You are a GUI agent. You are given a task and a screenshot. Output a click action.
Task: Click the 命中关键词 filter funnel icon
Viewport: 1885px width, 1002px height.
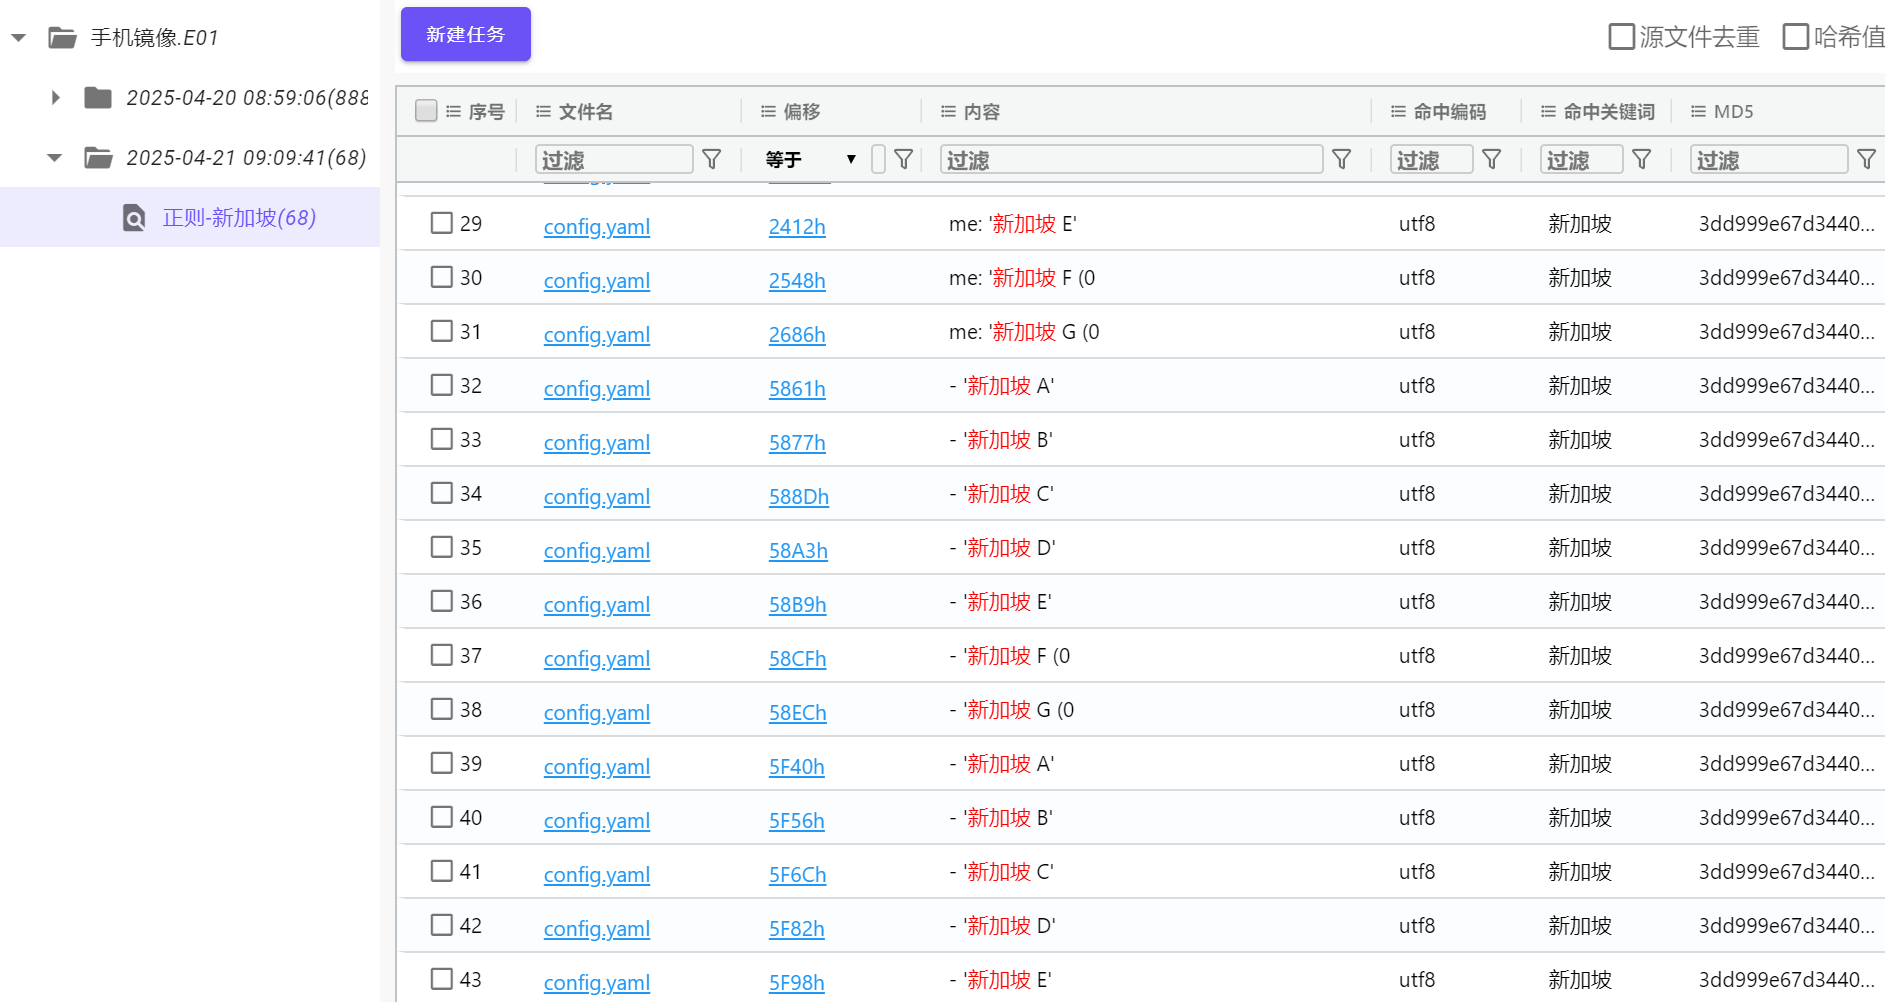tap(1642, 160)
